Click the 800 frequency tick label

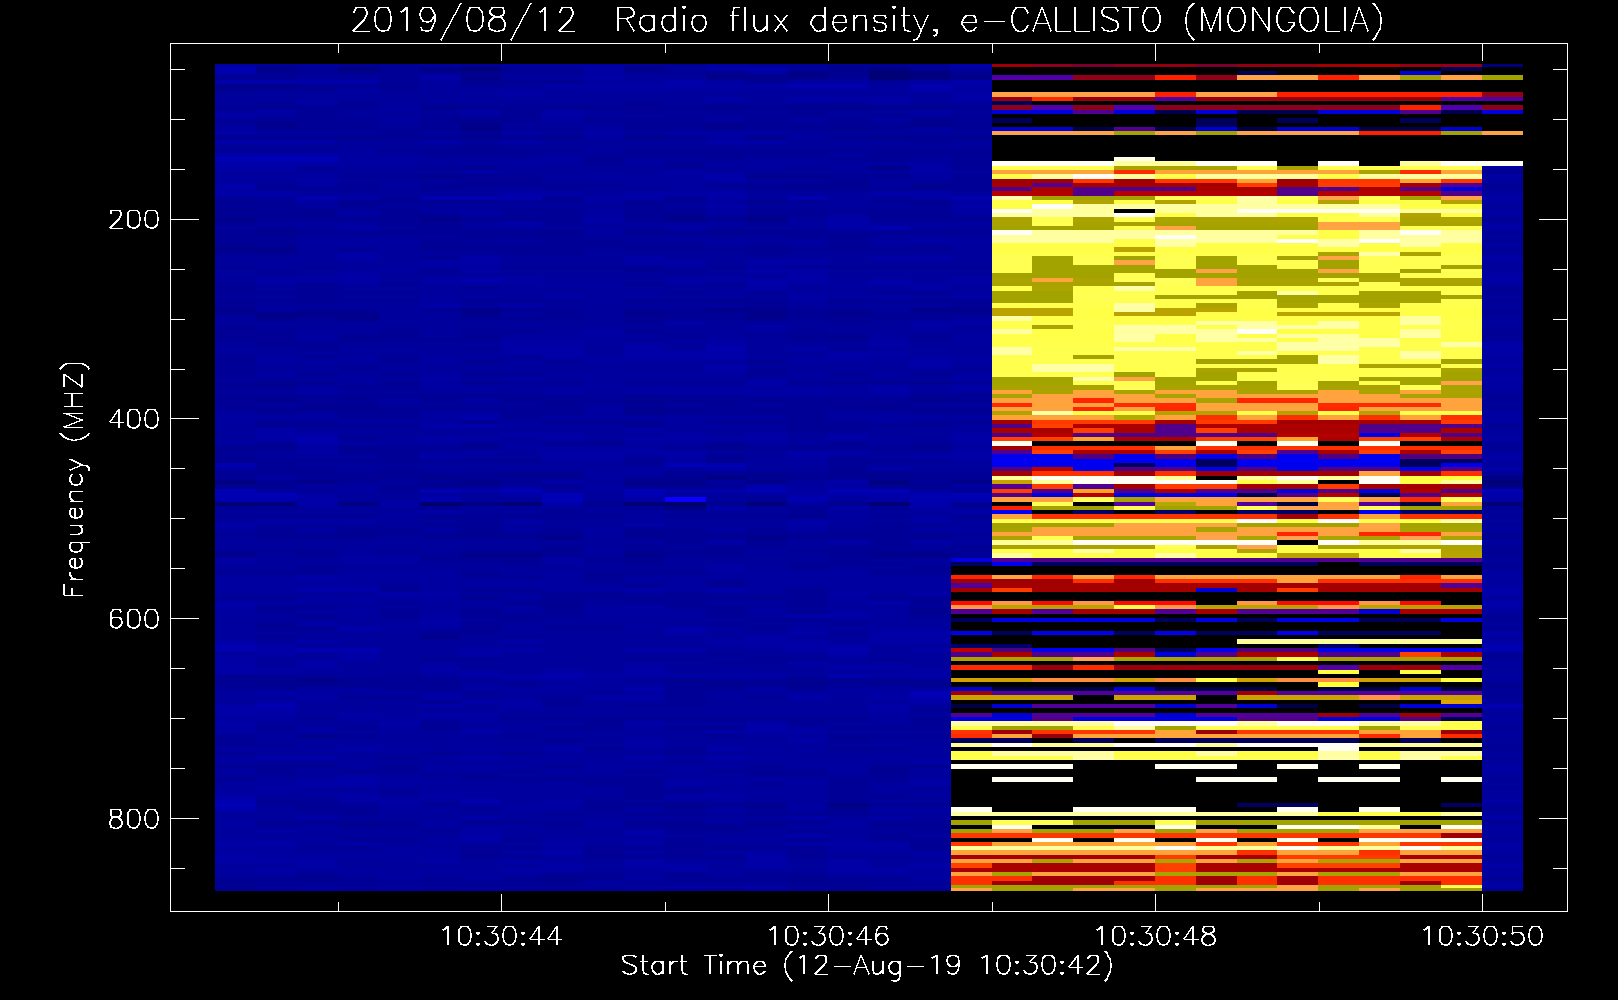tap(134, 819)
